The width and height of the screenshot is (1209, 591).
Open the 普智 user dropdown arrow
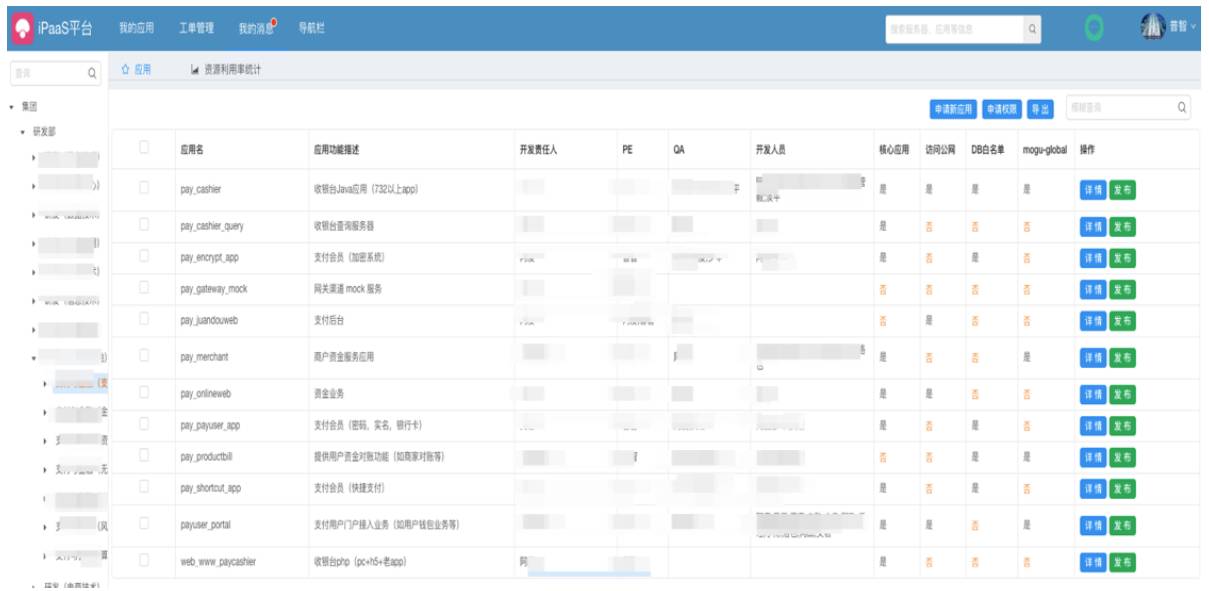pos(1194,28)
